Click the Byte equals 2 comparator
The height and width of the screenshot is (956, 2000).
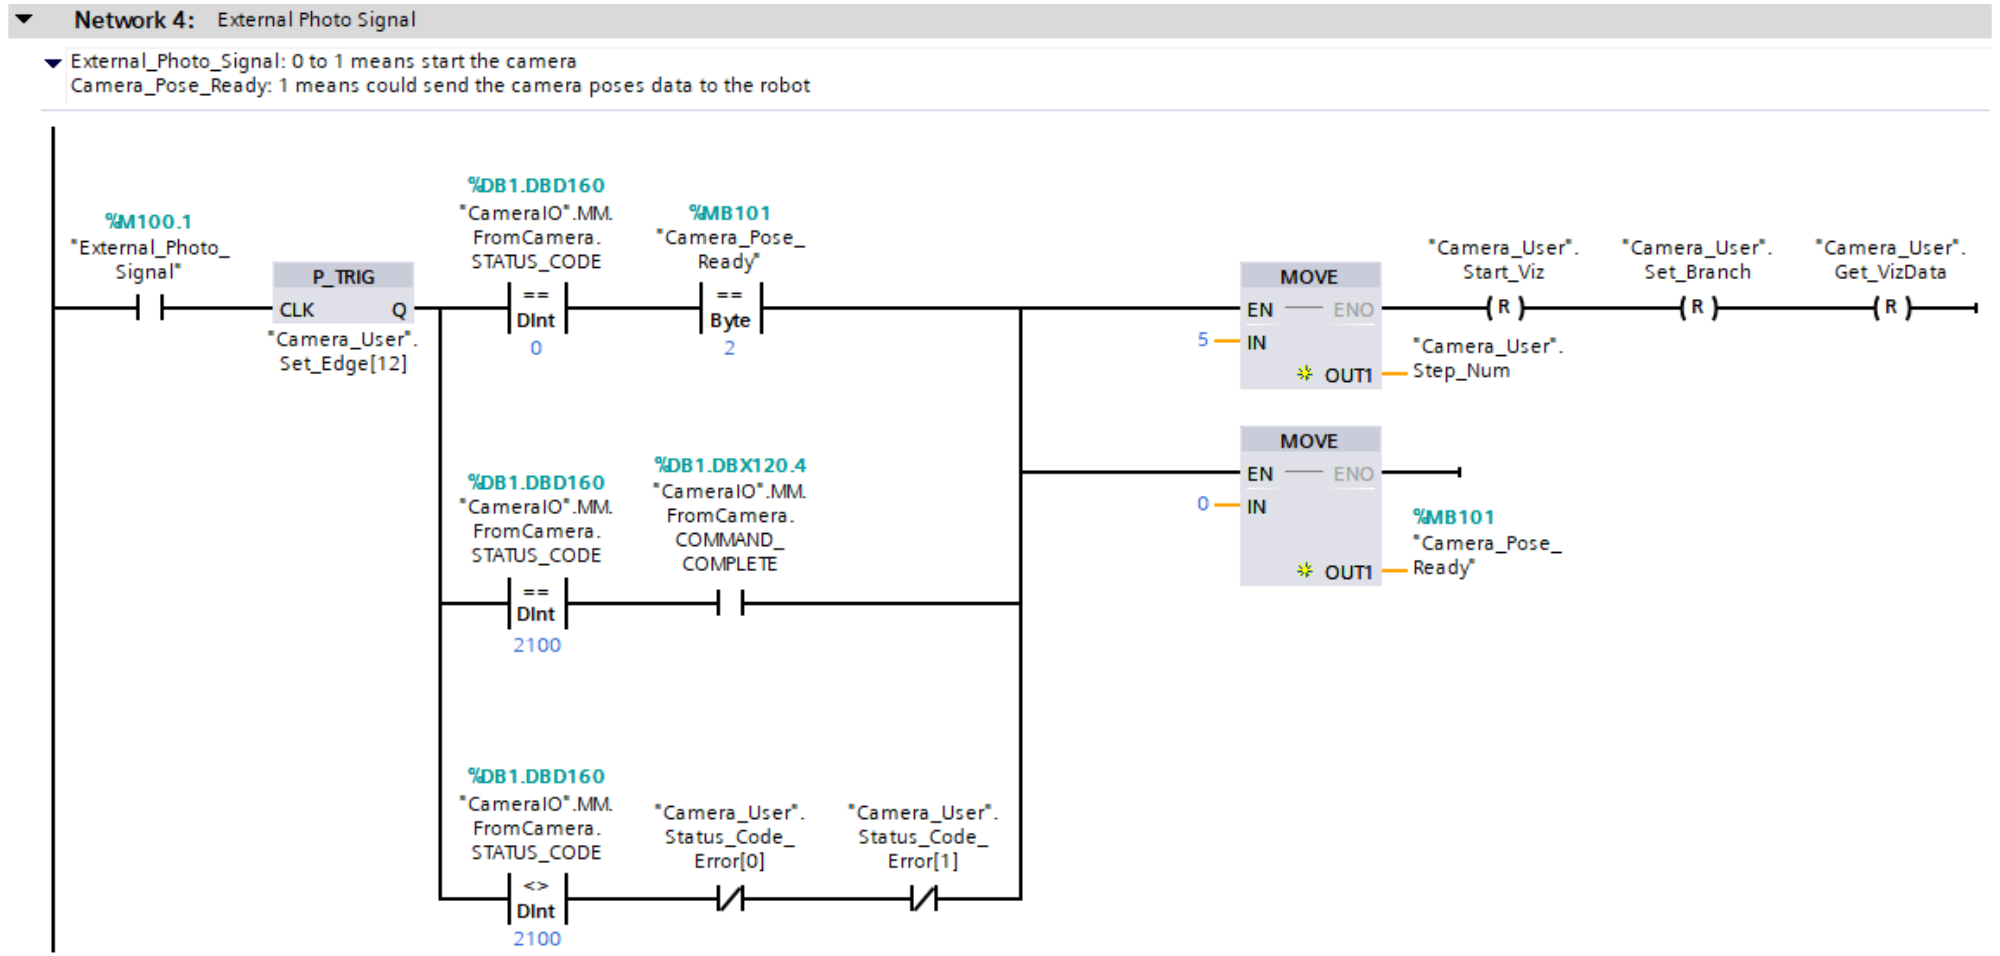click(730, 308)
